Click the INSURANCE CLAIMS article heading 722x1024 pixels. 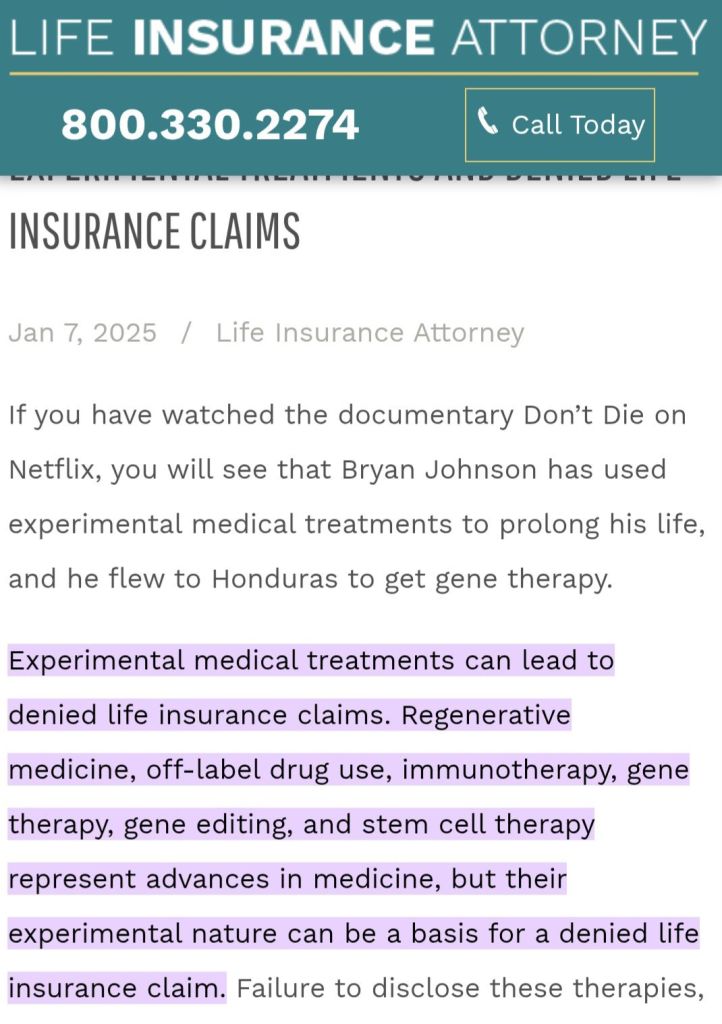[x=154, y=231]
